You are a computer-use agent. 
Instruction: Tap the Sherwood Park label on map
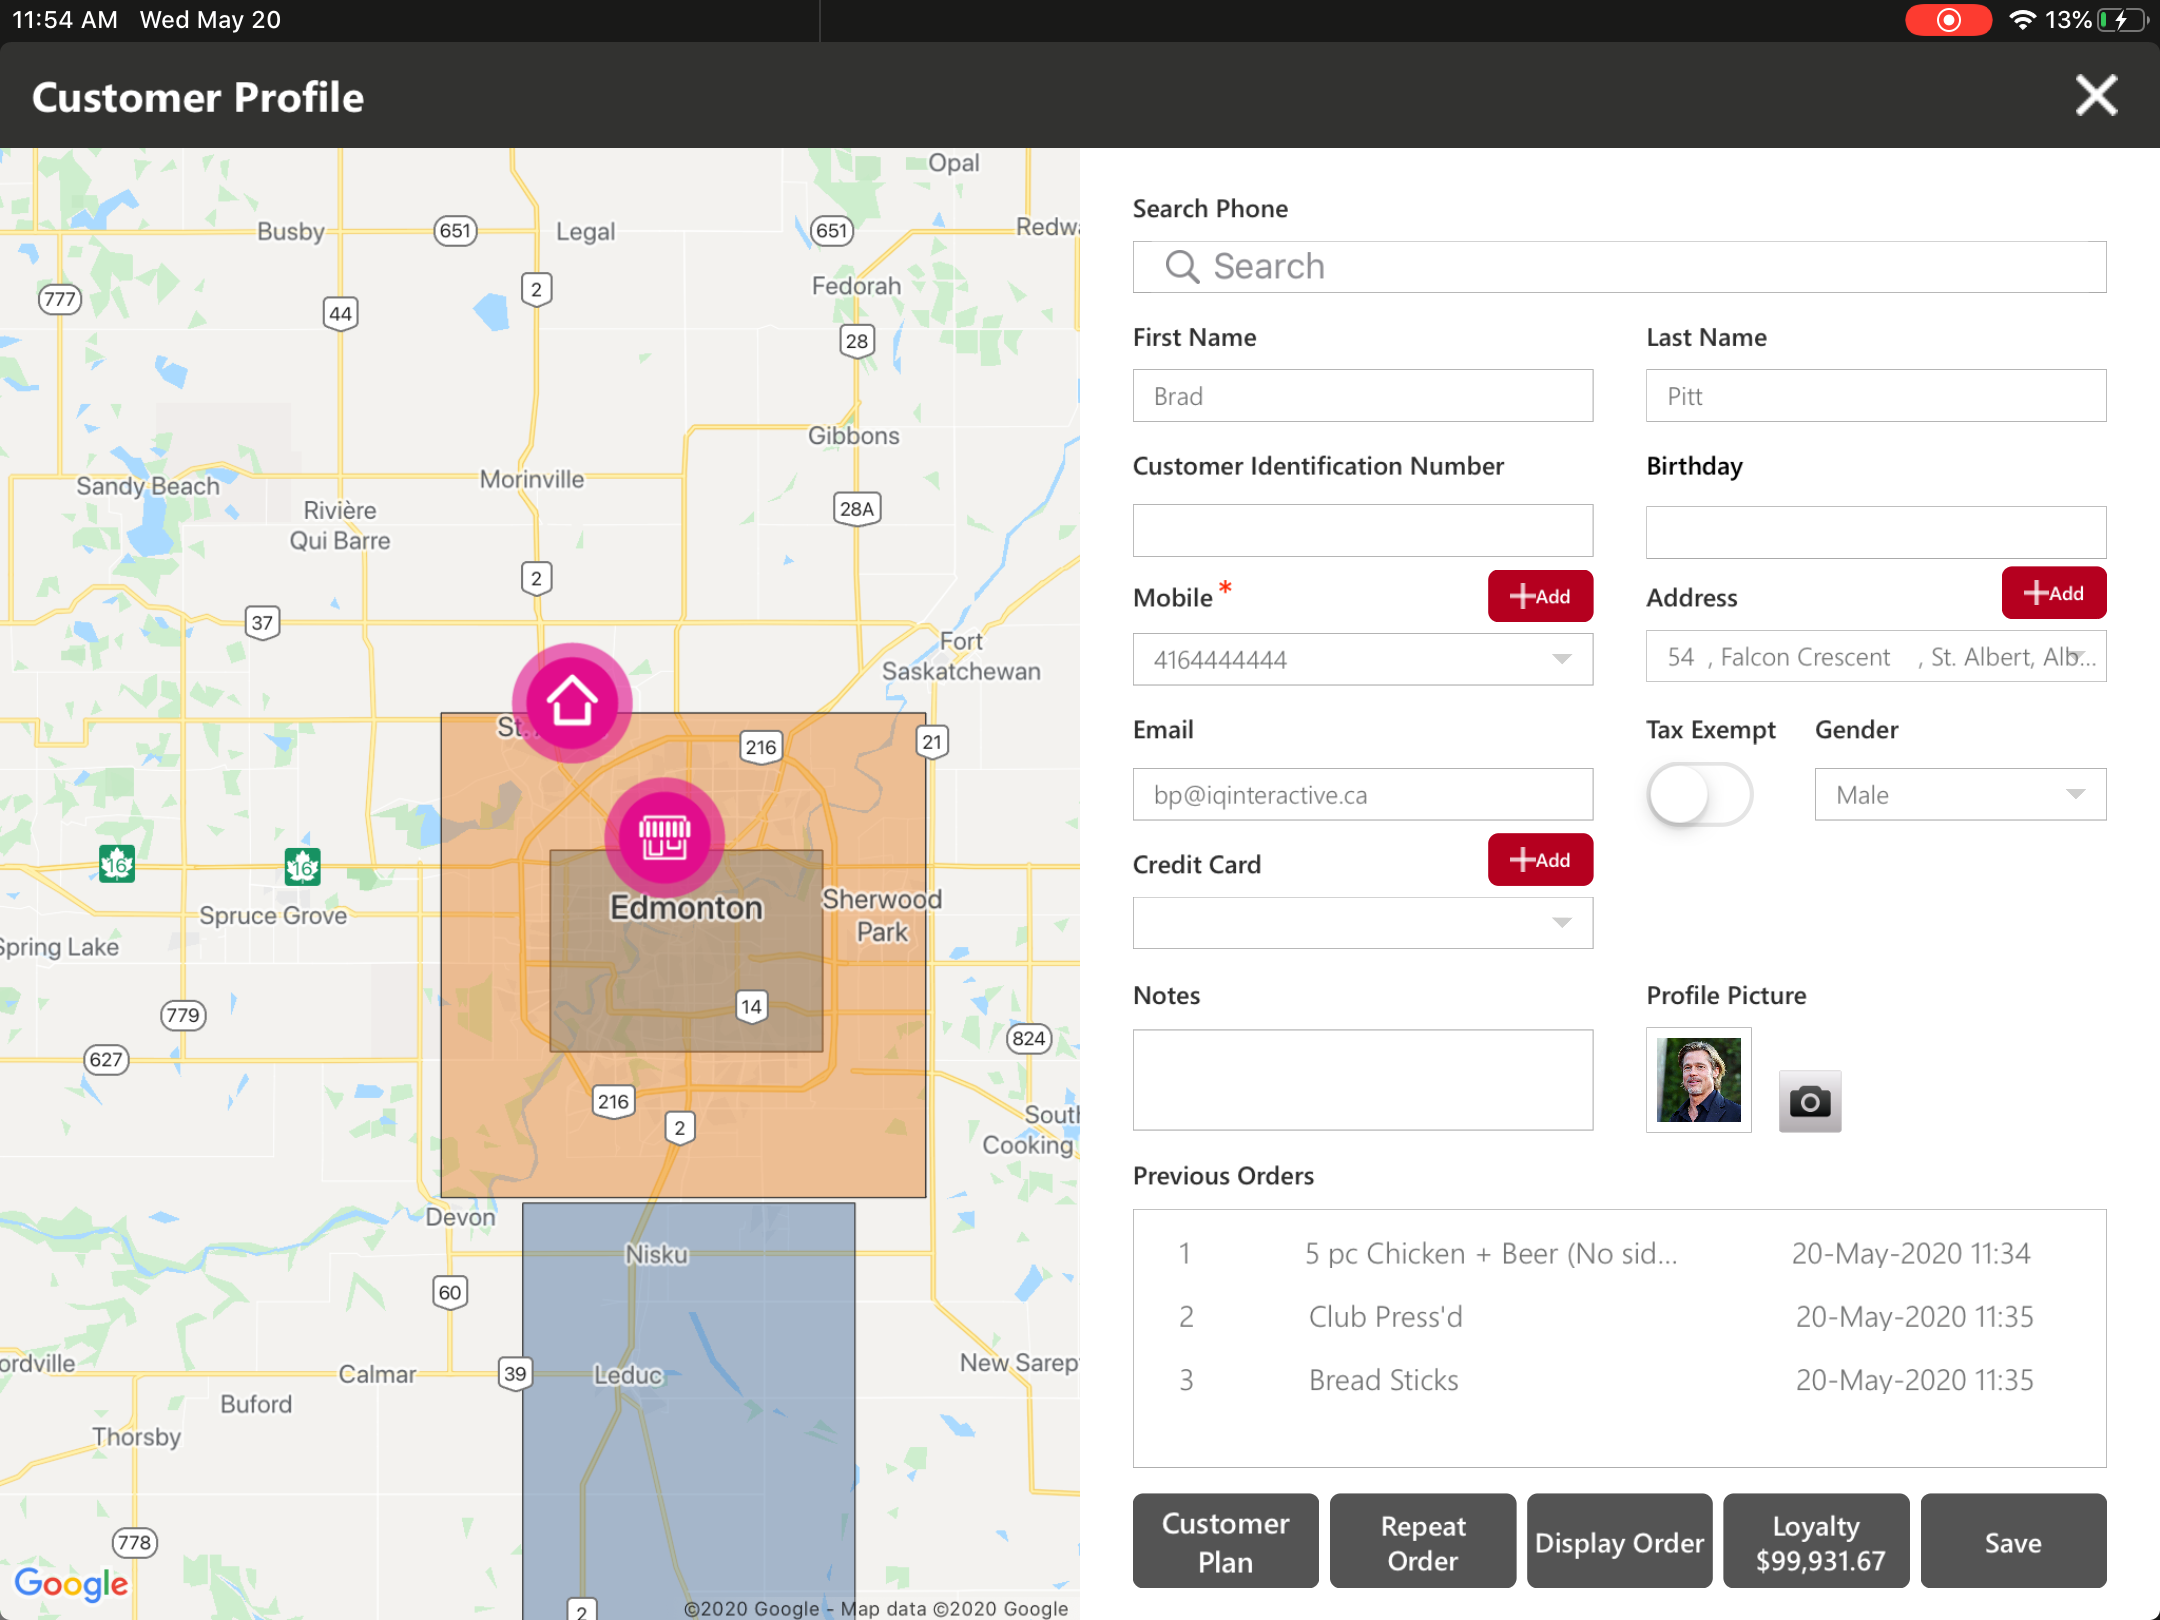point(882,915)
